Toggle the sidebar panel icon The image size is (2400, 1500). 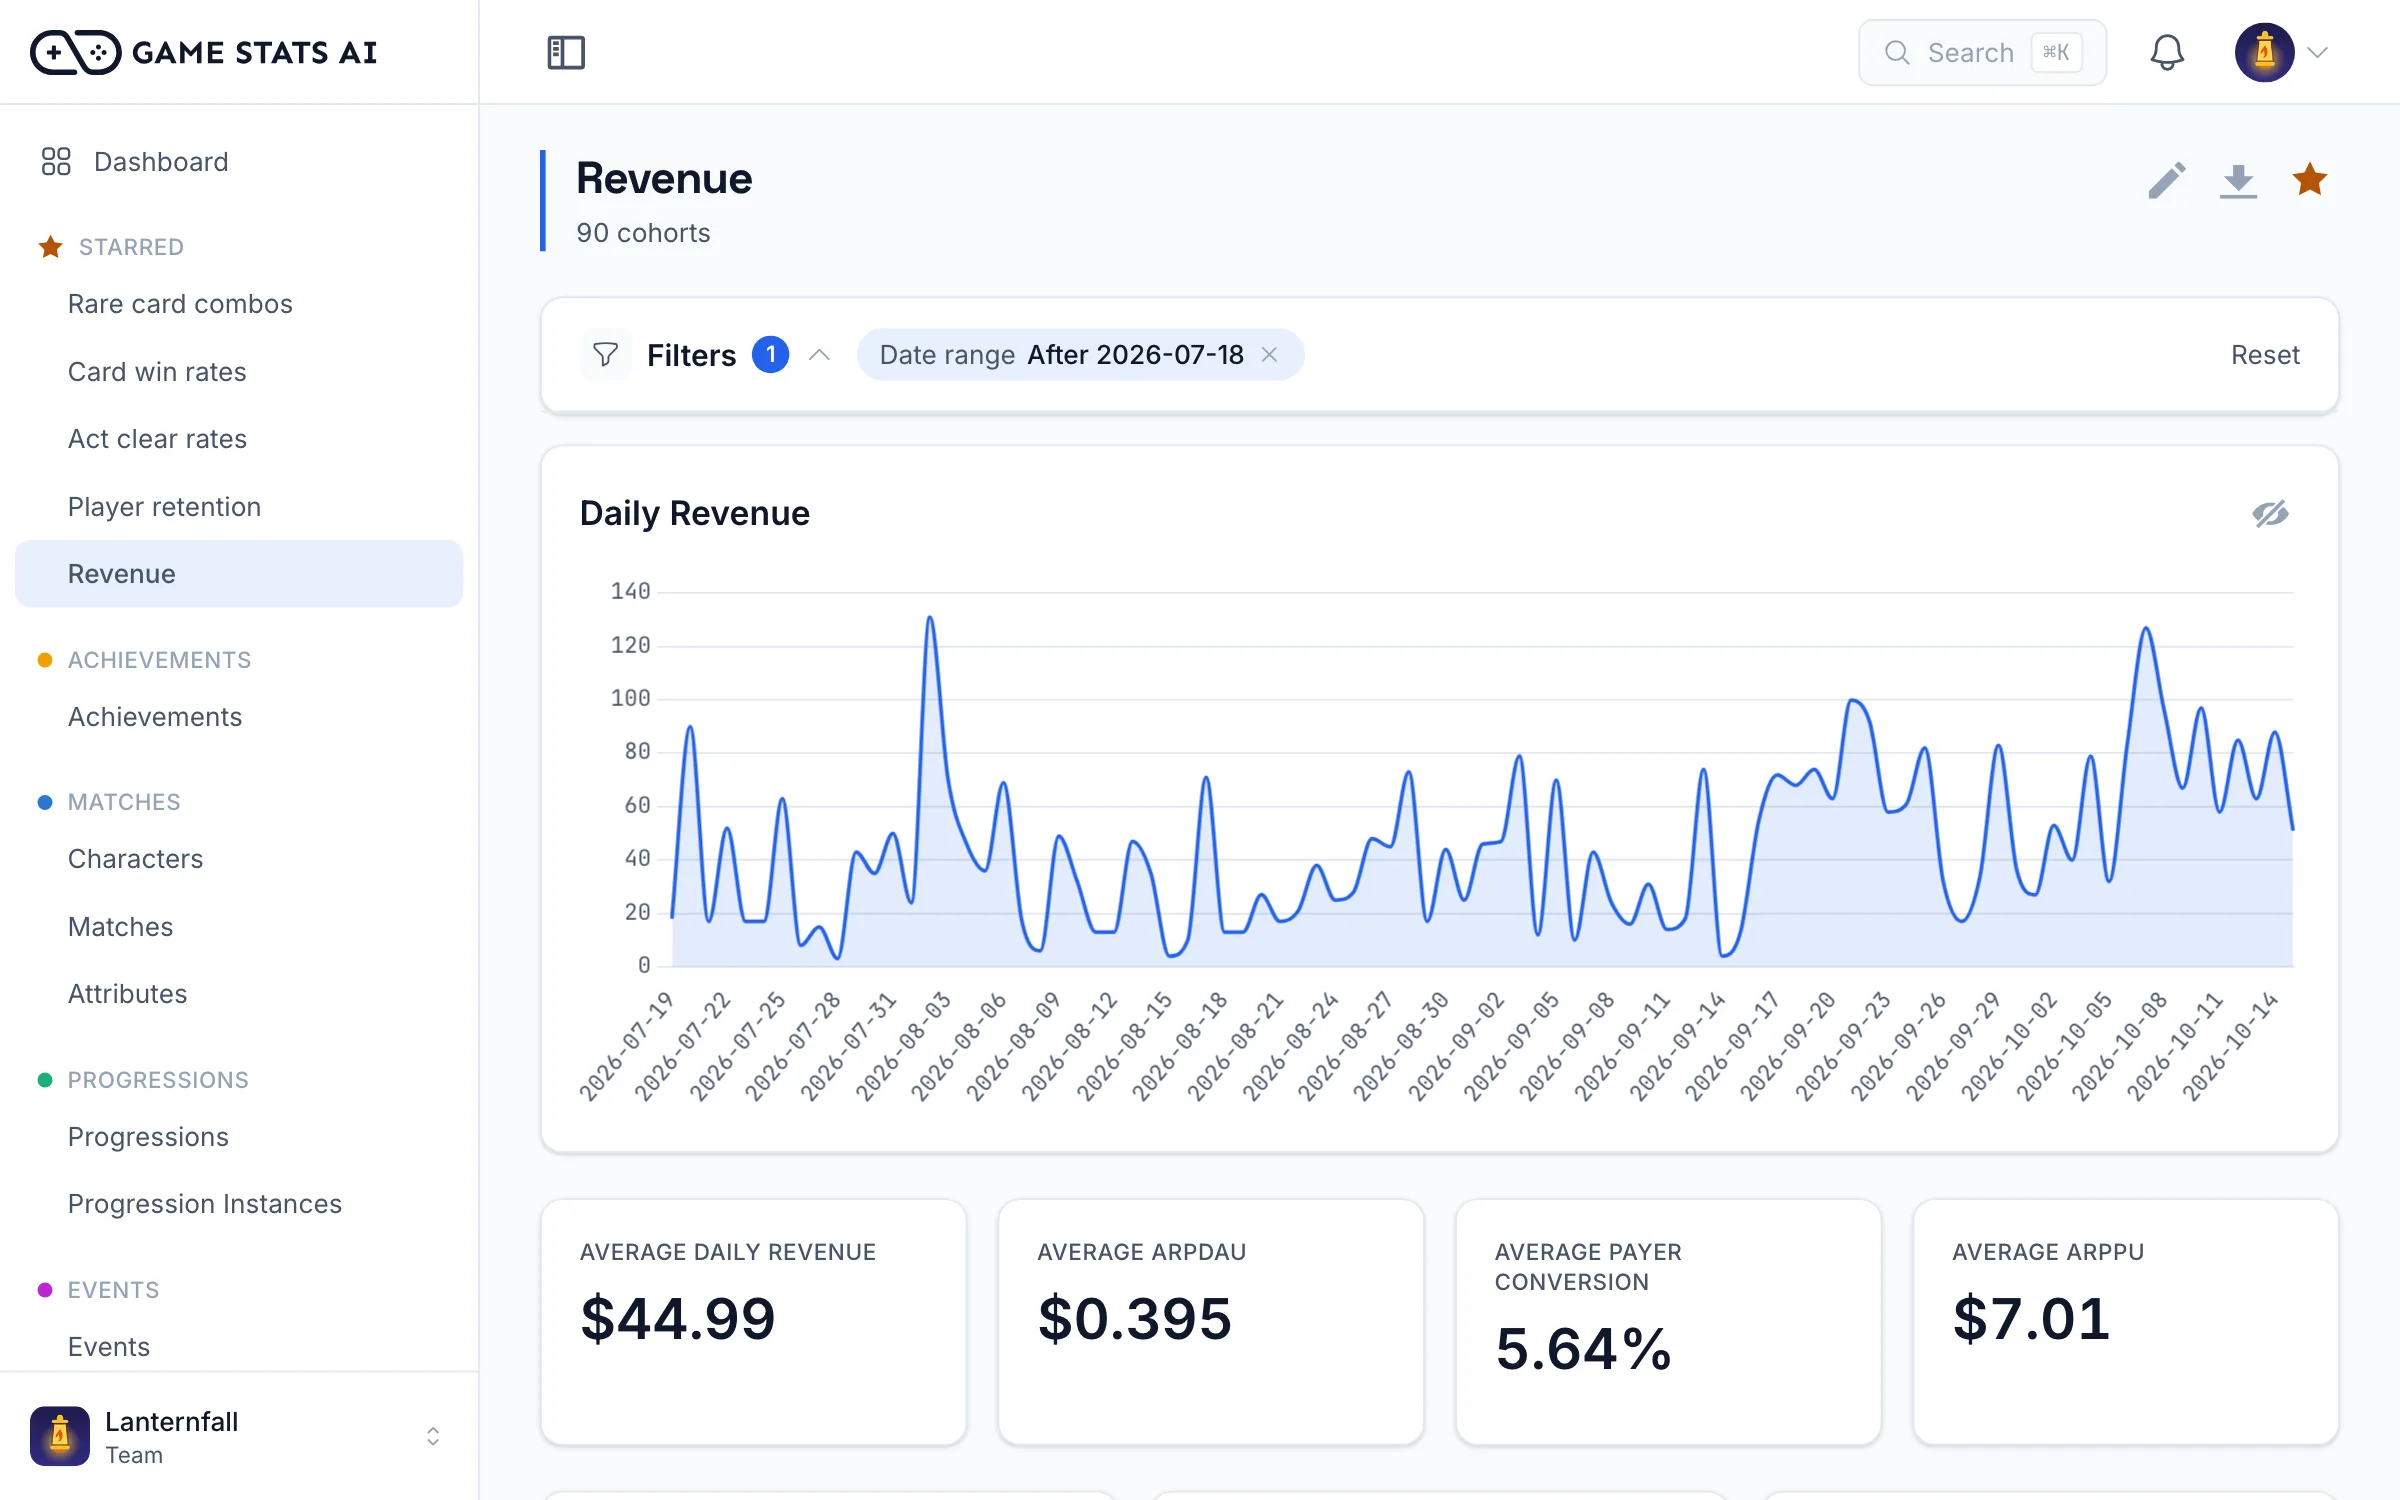(566, 52)
